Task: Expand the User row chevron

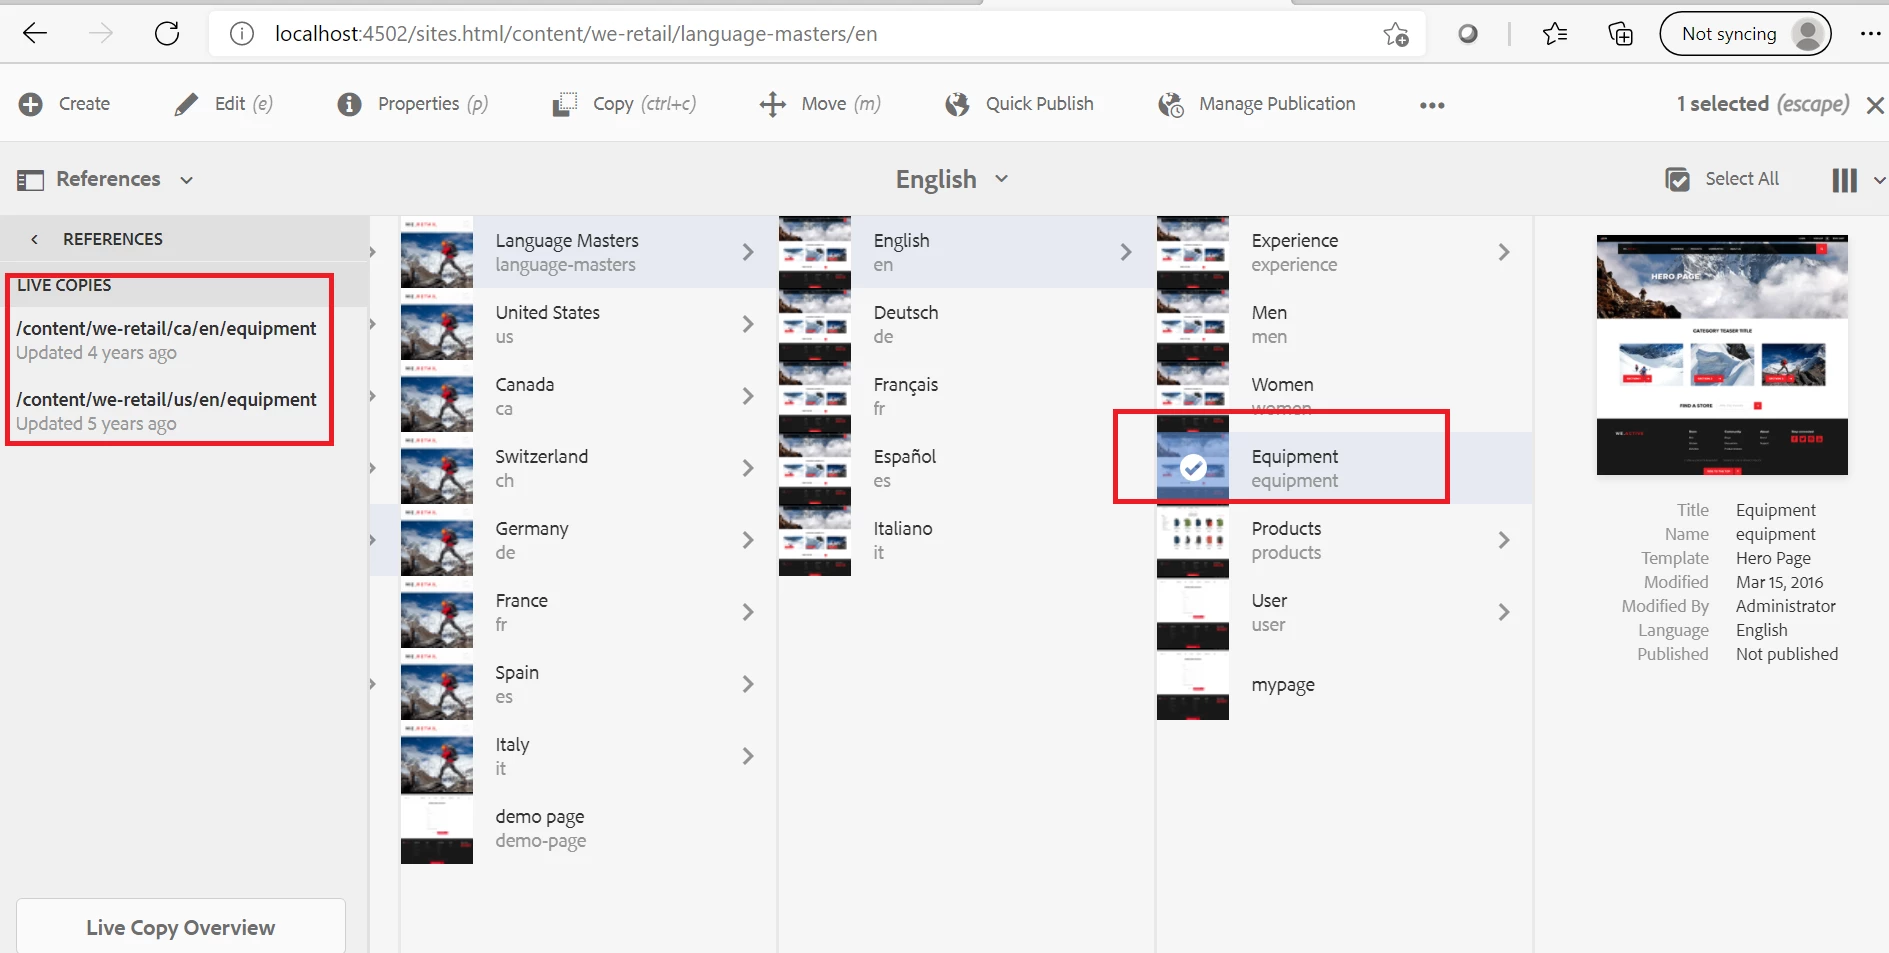Action: tap(1504, 612)
